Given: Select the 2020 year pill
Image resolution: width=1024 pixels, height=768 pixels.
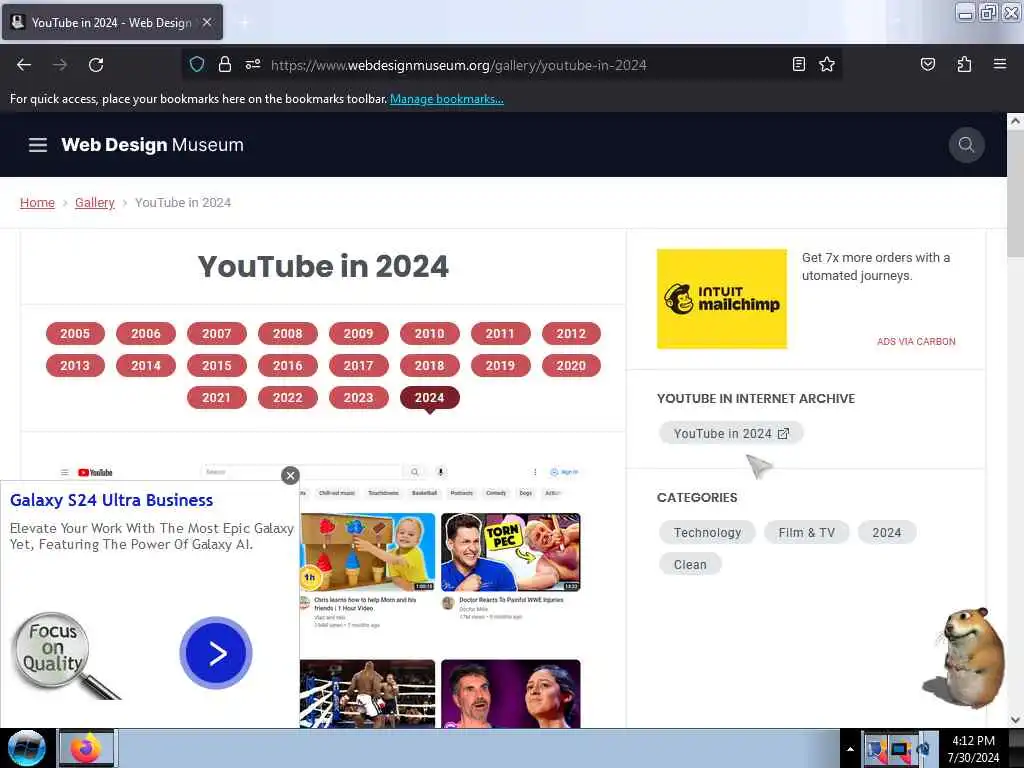Looking at the screenshot, I should pos(571,366).
